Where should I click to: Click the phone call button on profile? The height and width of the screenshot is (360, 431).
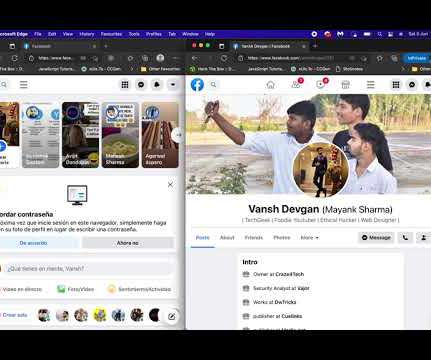click(405, 238)
